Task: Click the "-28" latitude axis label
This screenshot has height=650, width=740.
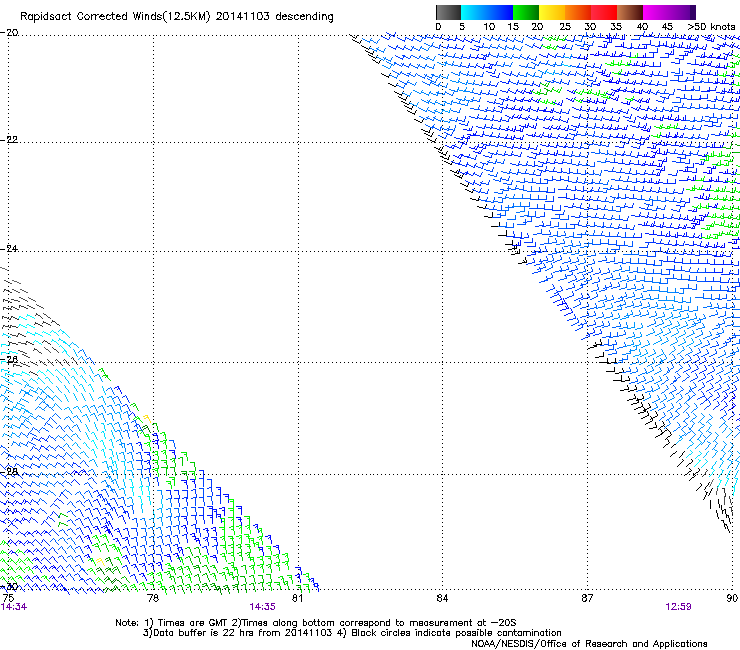Action: pos(9,471)
